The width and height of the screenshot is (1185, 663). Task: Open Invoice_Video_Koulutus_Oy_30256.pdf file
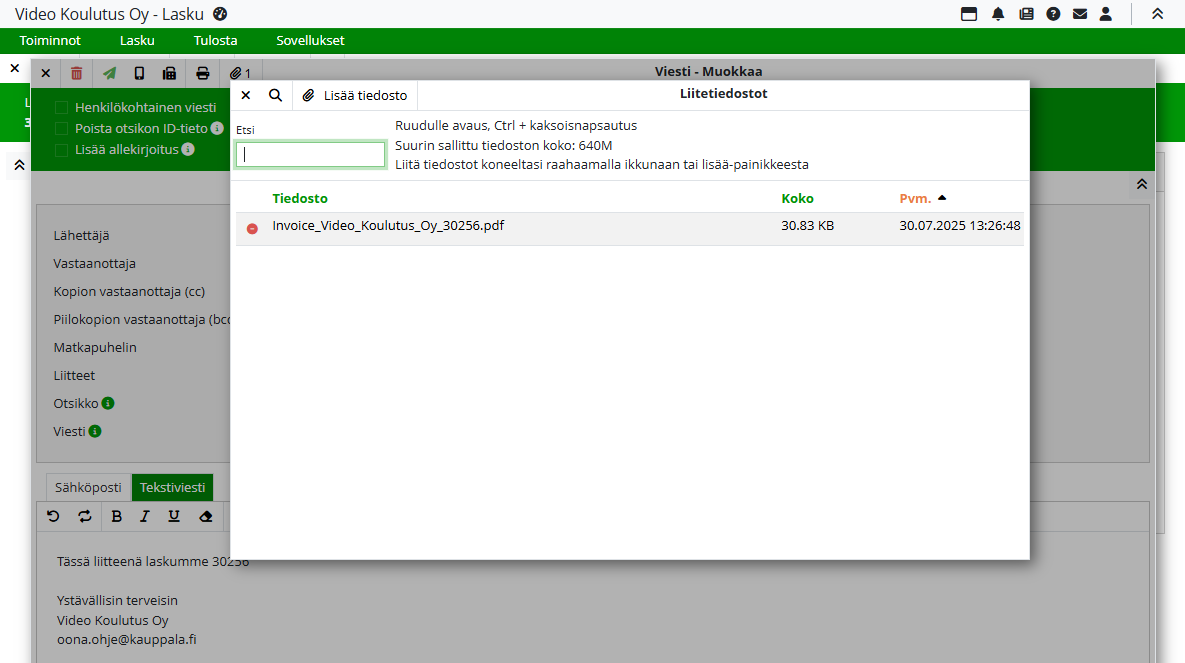[x=388, y=226]
